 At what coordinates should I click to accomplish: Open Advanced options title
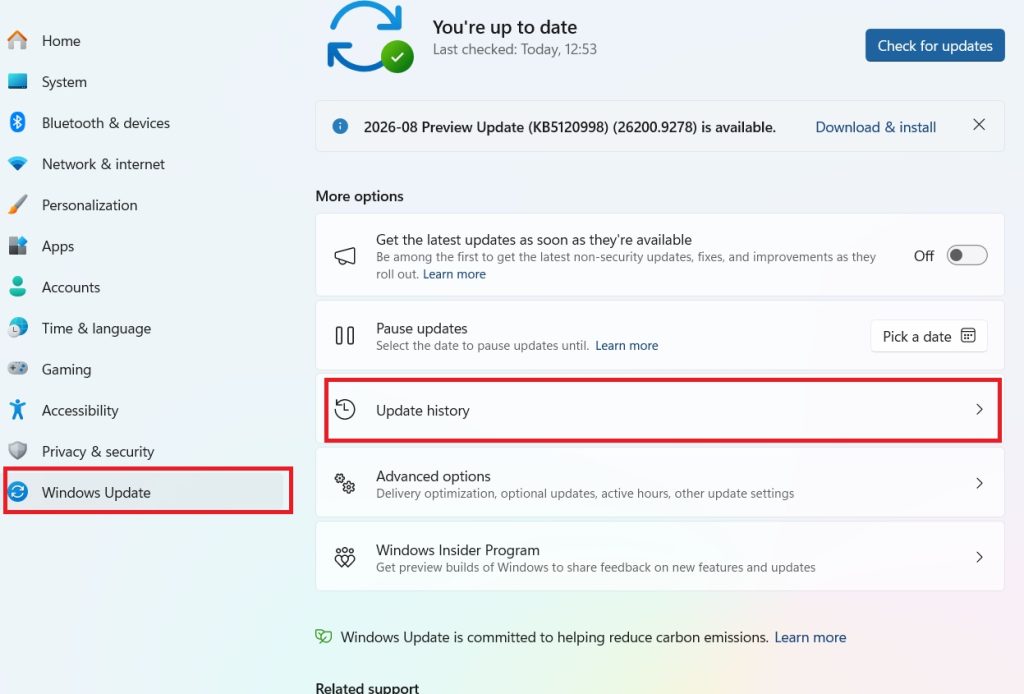click(433, 476)
